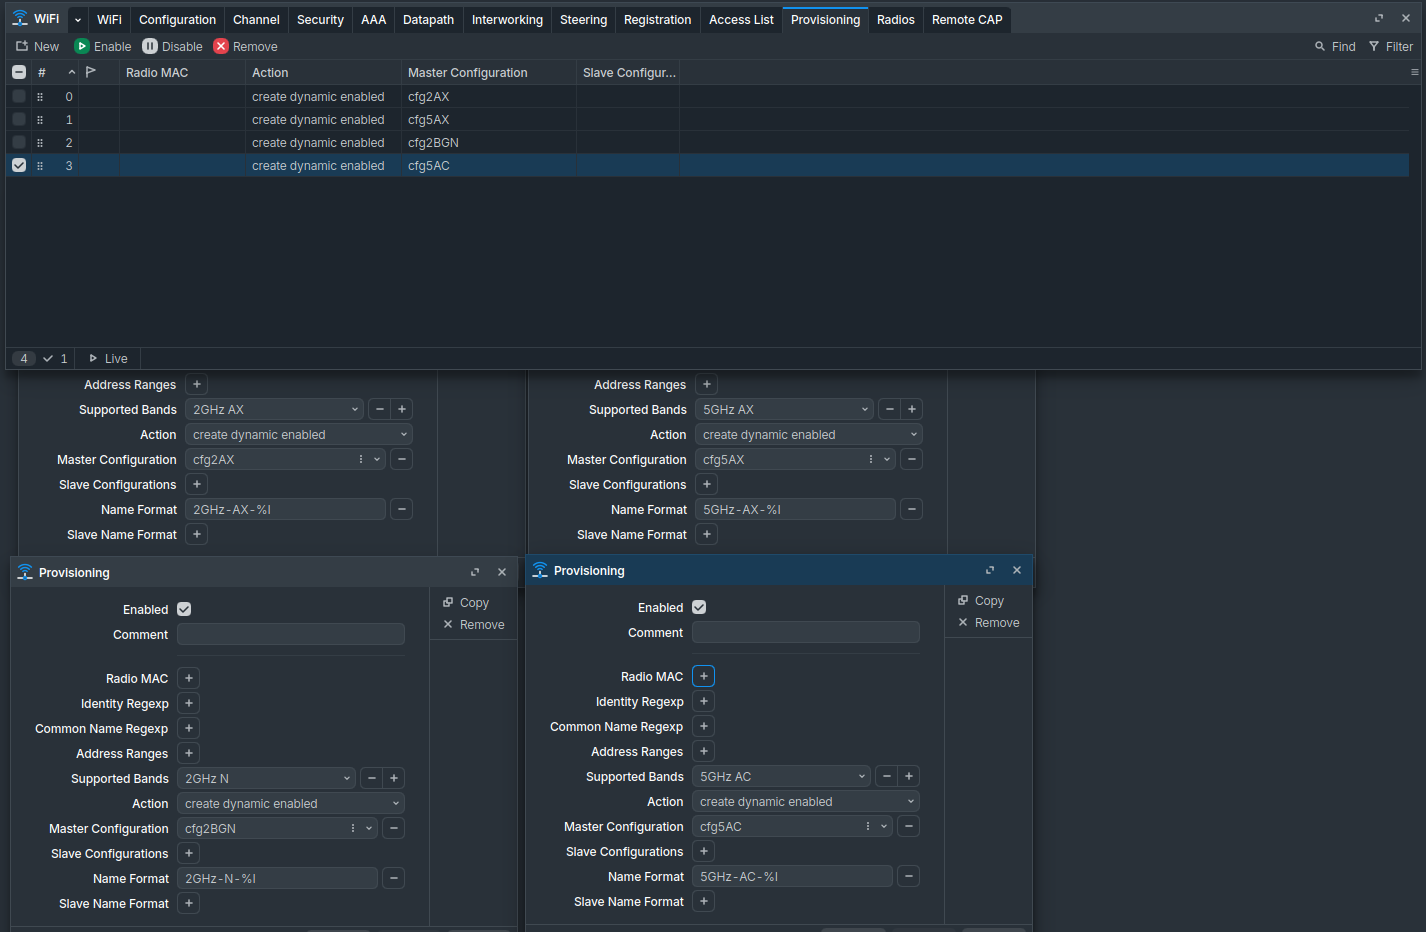Viewport: 1426px width, 932px height.
Task: Switch to the Radios tab
Action: 896,20
